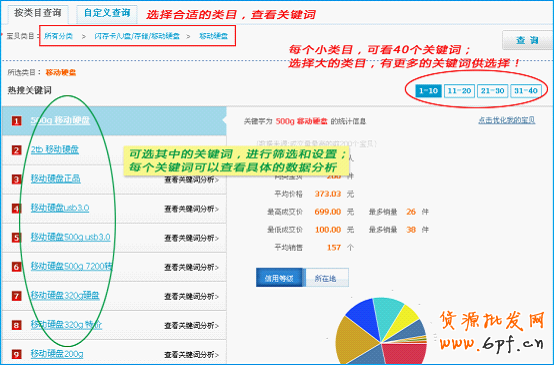The height and width of the screenshot is (365, 554).
Task: Open 500g 移动硬盘 keyword link
Action: (60, 120)
